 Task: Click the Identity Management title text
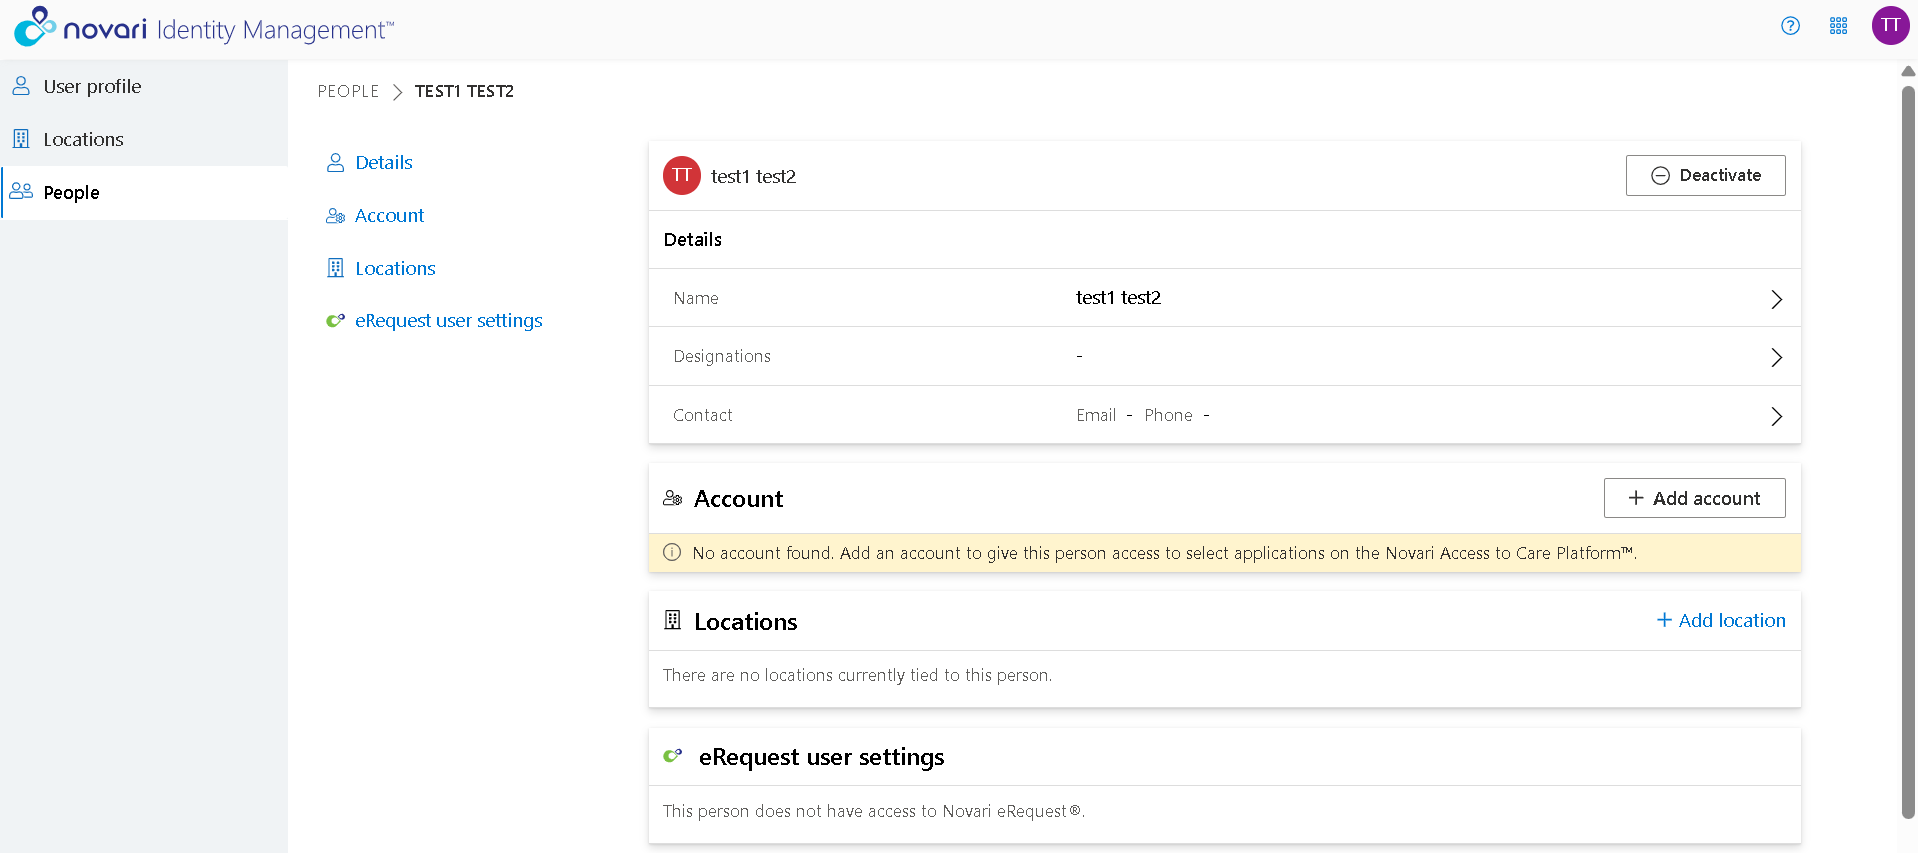pos(275,30)
